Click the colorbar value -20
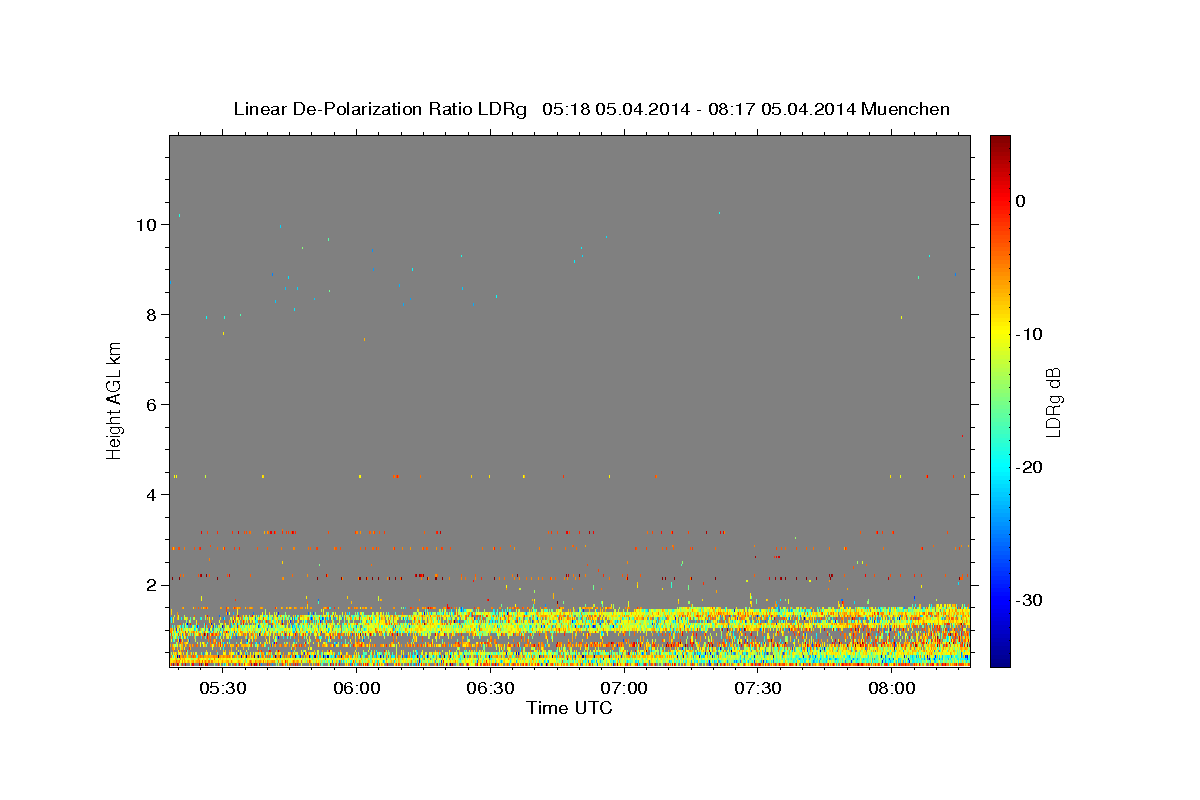The image size is (1200, 800). click(1030, 467)
